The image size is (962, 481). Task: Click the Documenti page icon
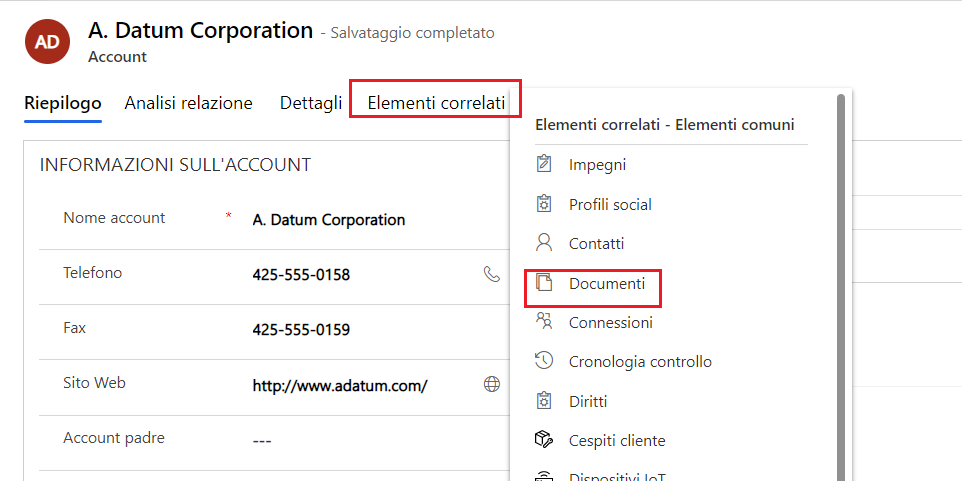point(544,283)
